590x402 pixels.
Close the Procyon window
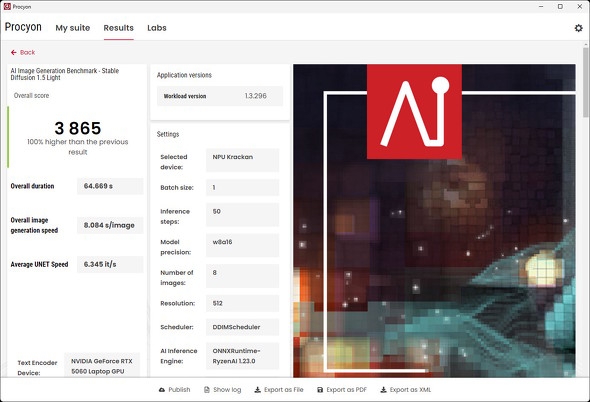pyautogui.click(x=580, y=6)
